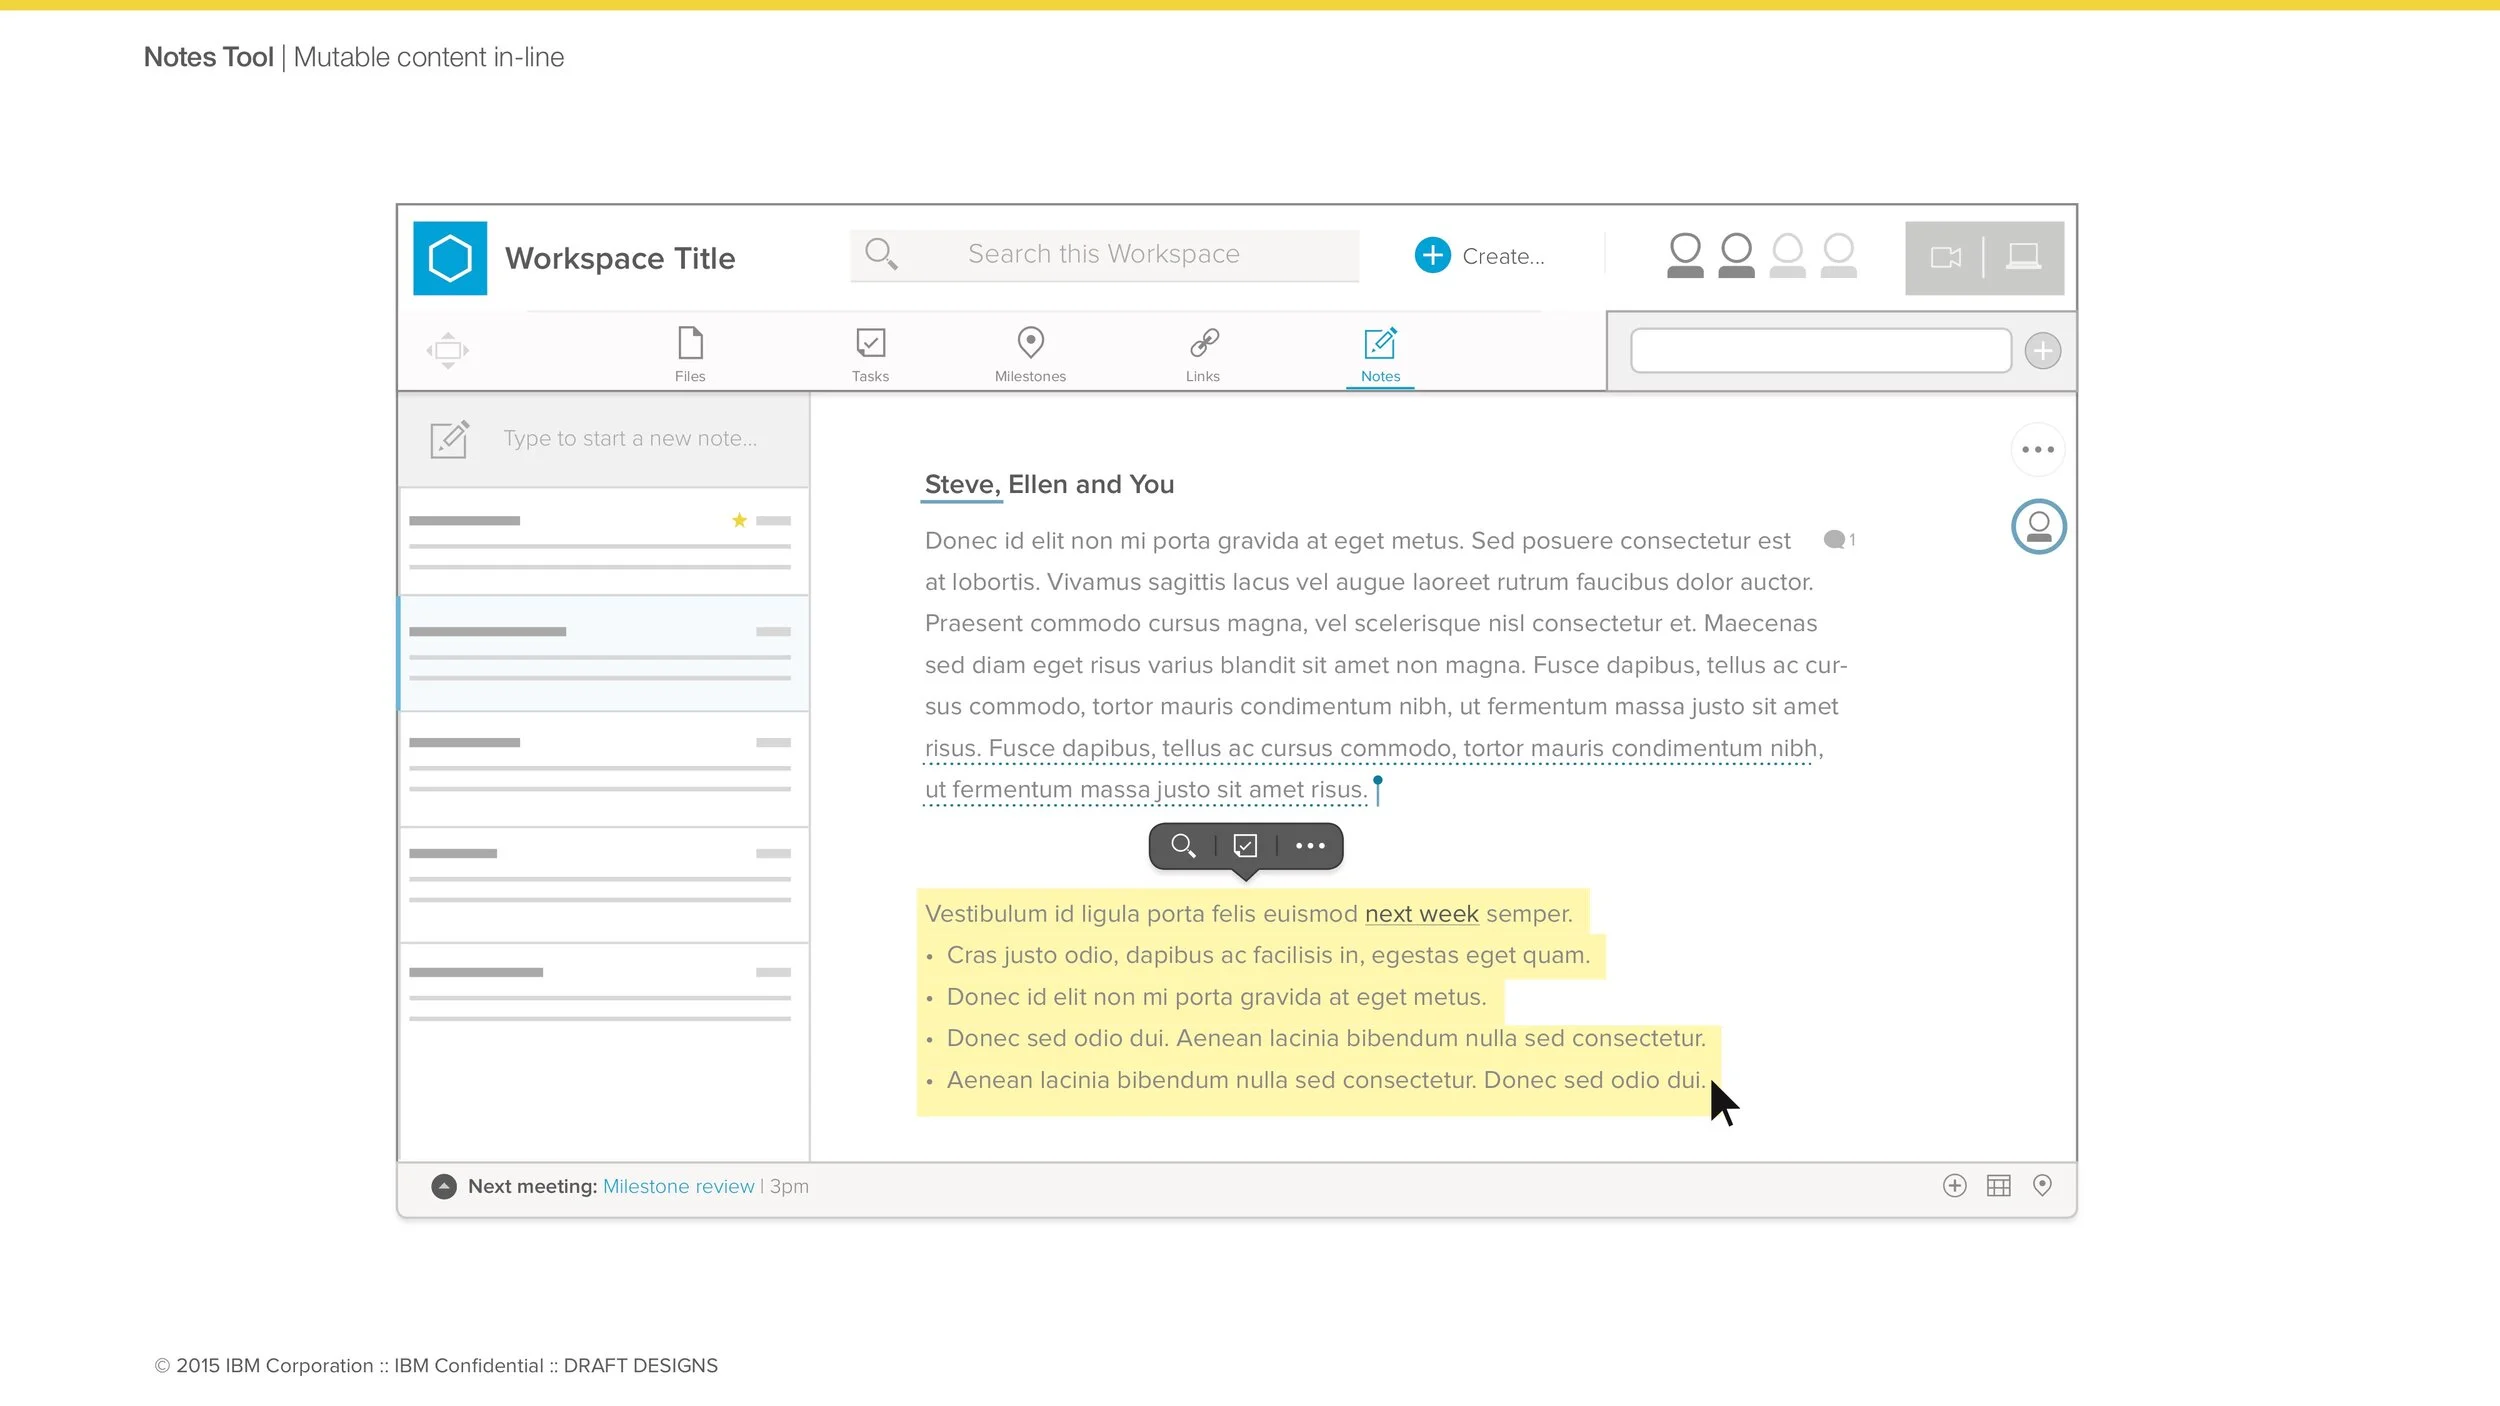Open more options in selection popup toolbar
This screenshot has height=1406, width=2500.
1310,846
